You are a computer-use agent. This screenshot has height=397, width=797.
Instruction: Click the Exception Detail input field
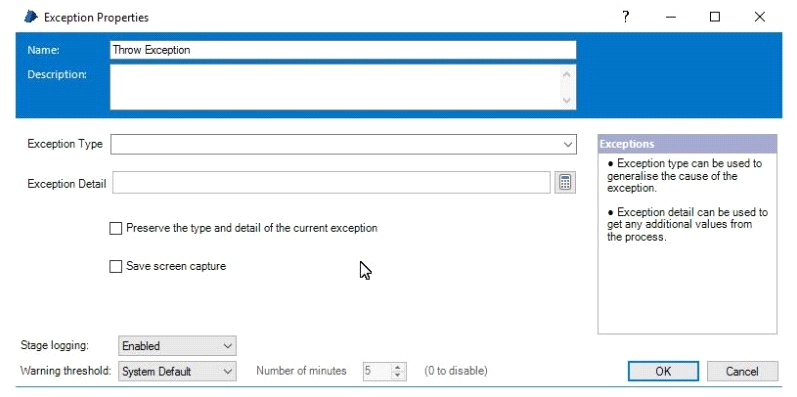click(331, 182)
